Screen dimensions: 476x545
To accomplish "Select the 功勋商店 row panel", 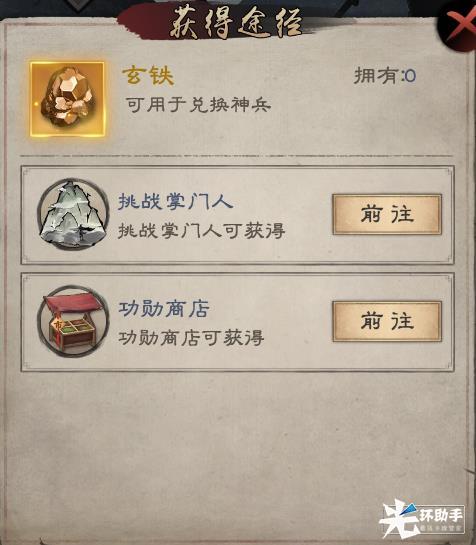I will [237, 322].
